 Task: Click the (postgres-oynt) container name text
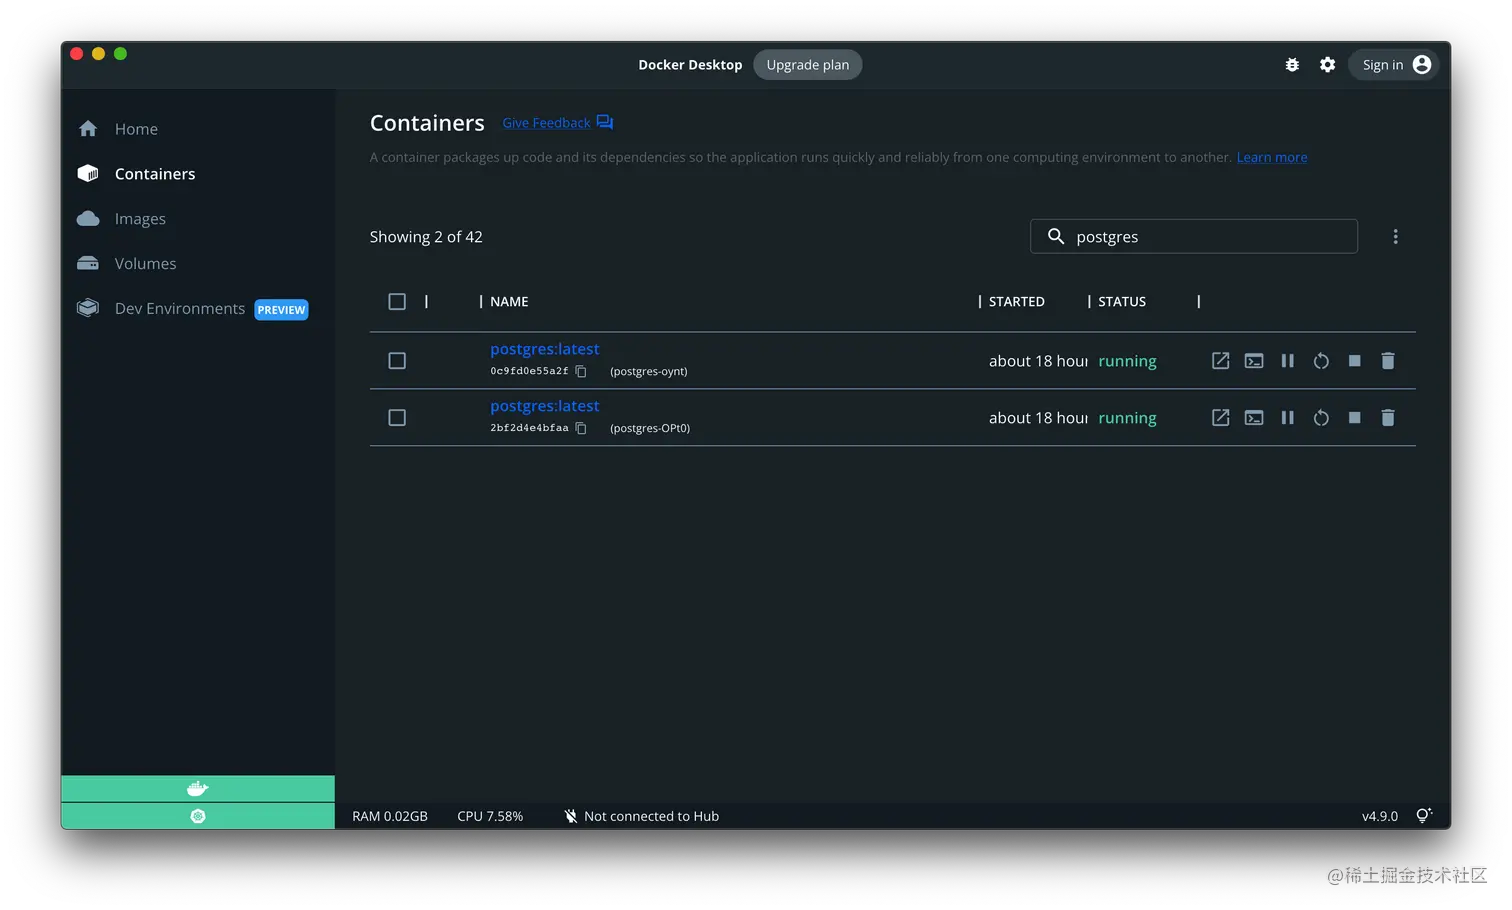tap(649, 372)
